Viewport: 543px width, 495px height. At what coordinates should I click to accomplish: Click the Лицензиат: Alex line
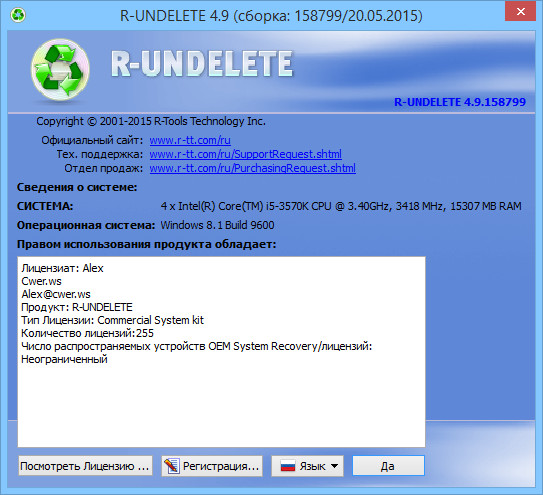pyautogui.click(x=62, y=268)
